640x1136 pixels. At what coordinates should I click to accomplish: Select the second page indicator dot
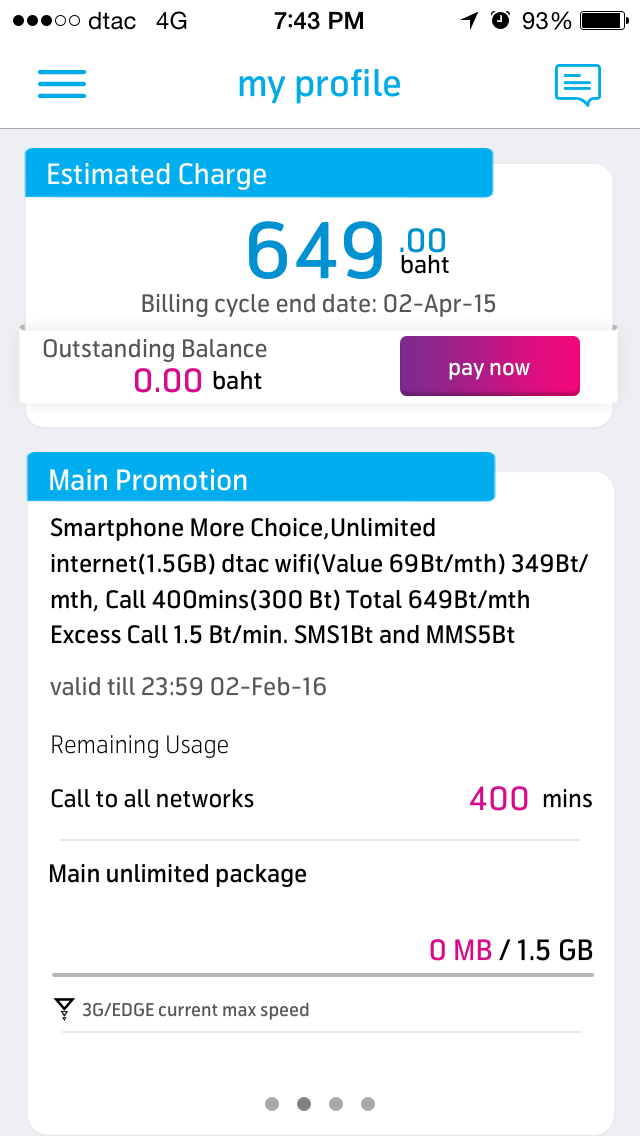[x=304, y=1104]
